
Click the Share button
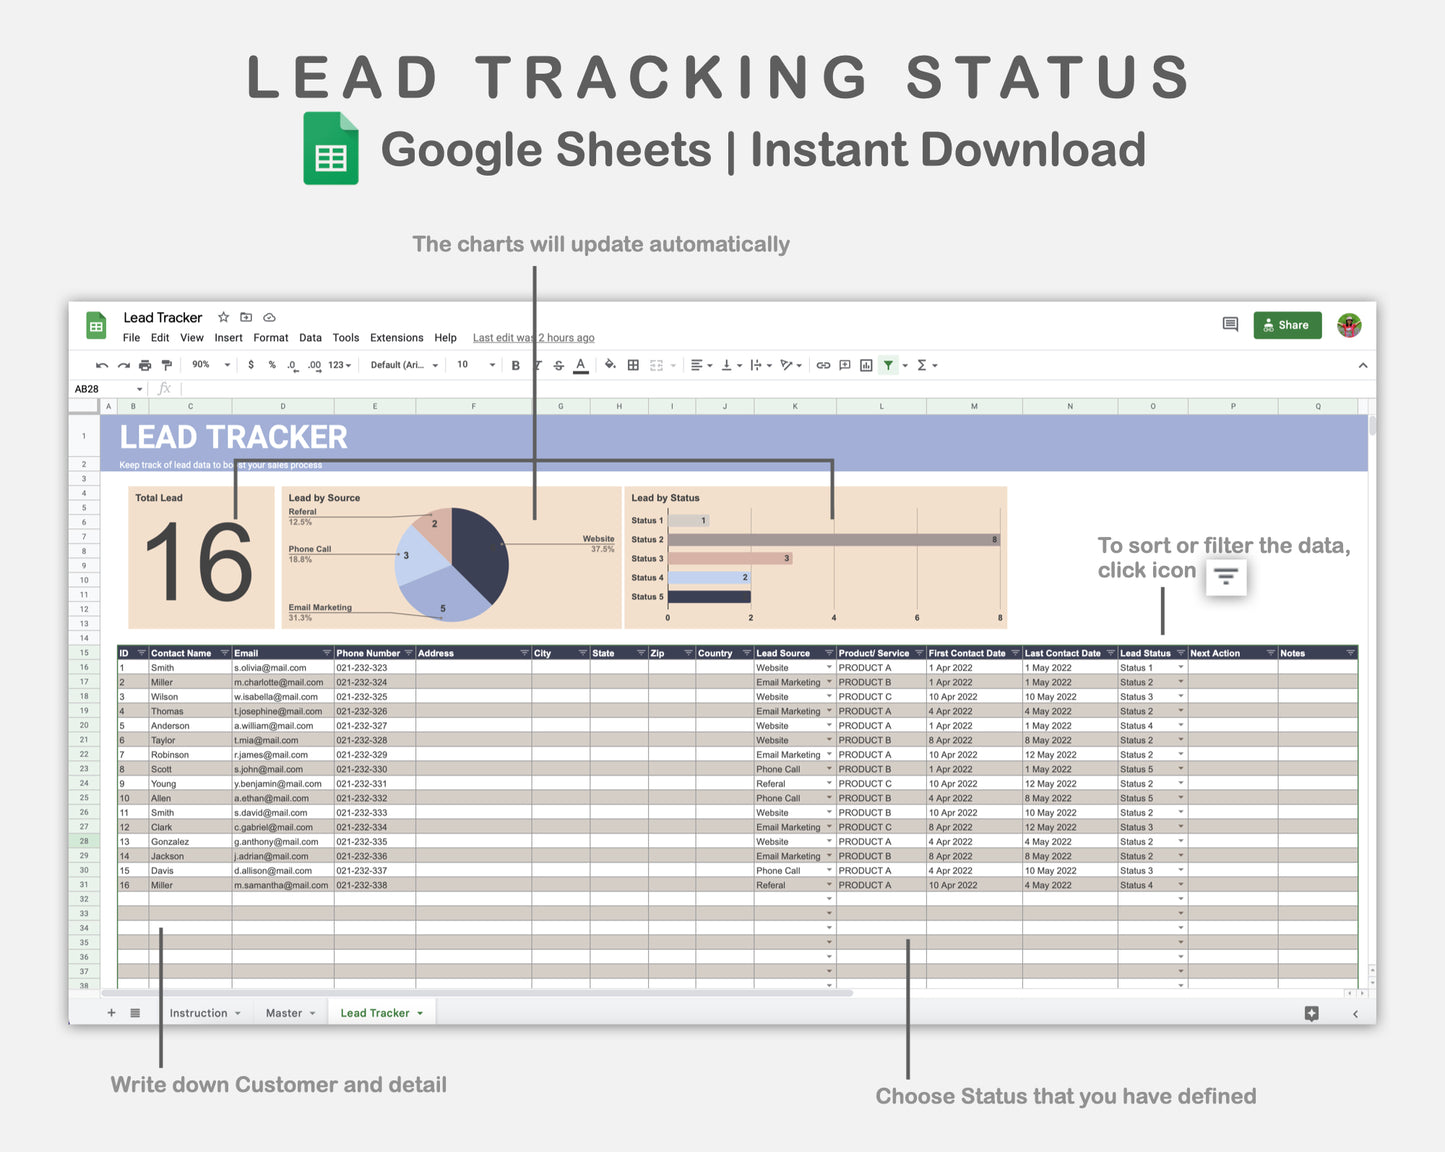1287,324
